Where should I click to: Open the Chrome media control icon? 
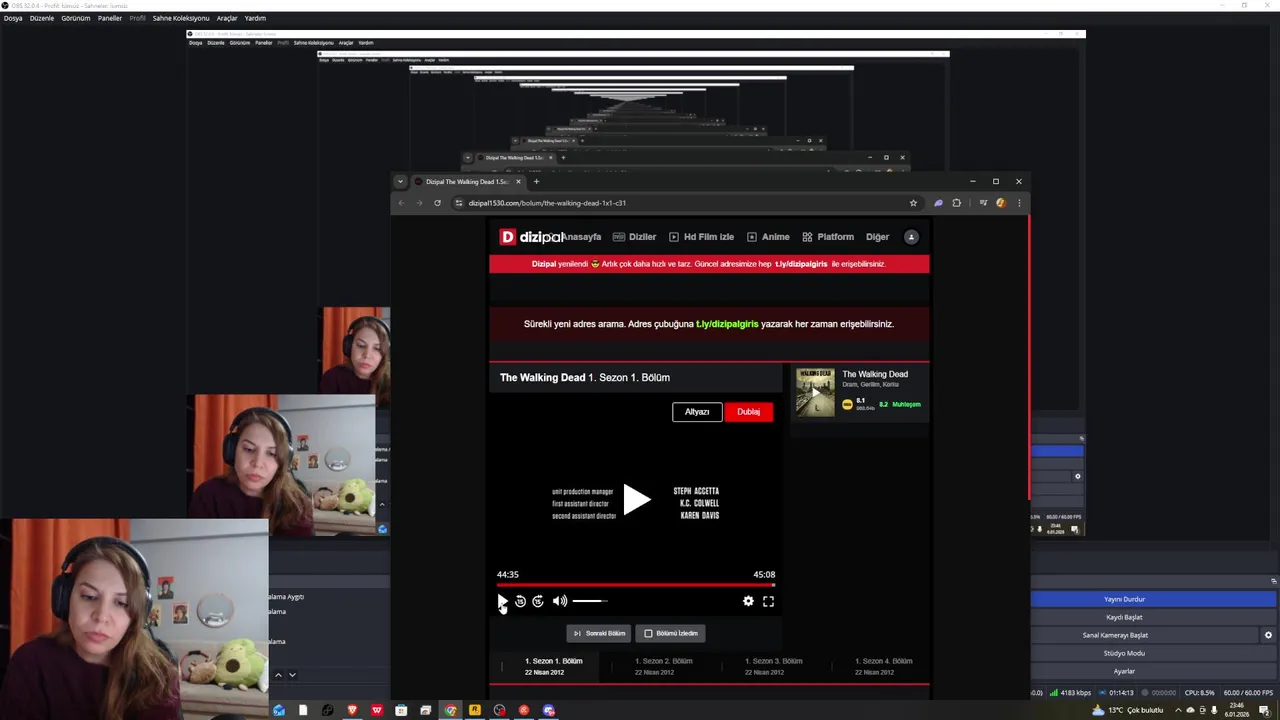983,203
